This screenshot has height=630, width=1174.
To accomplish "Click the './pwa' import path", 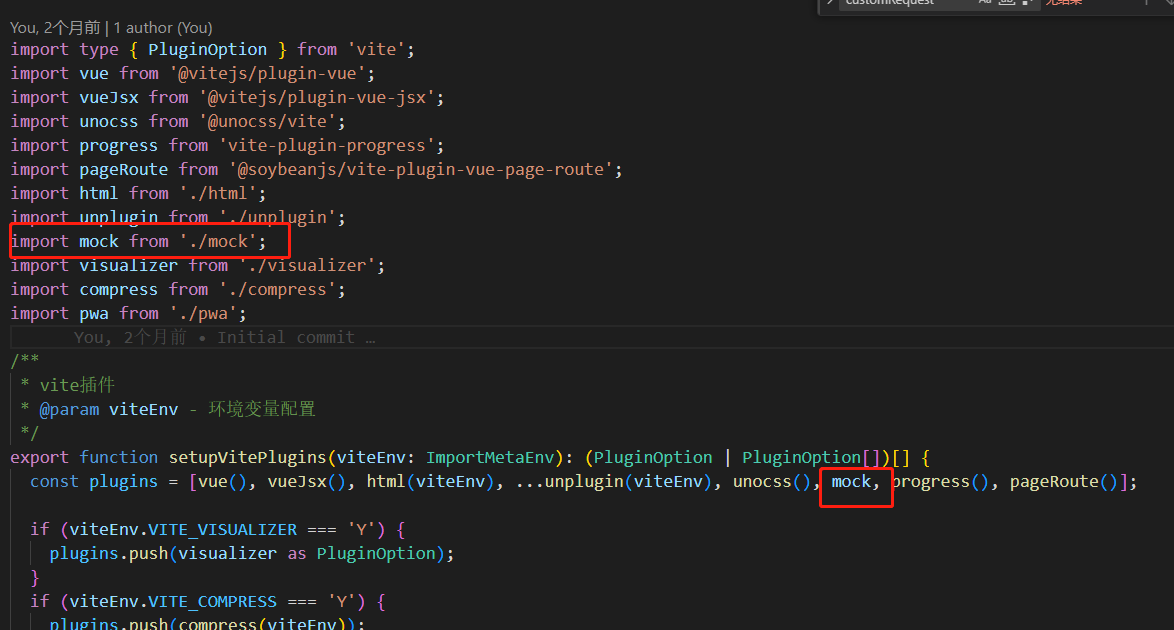I will [x=203, y=313].
